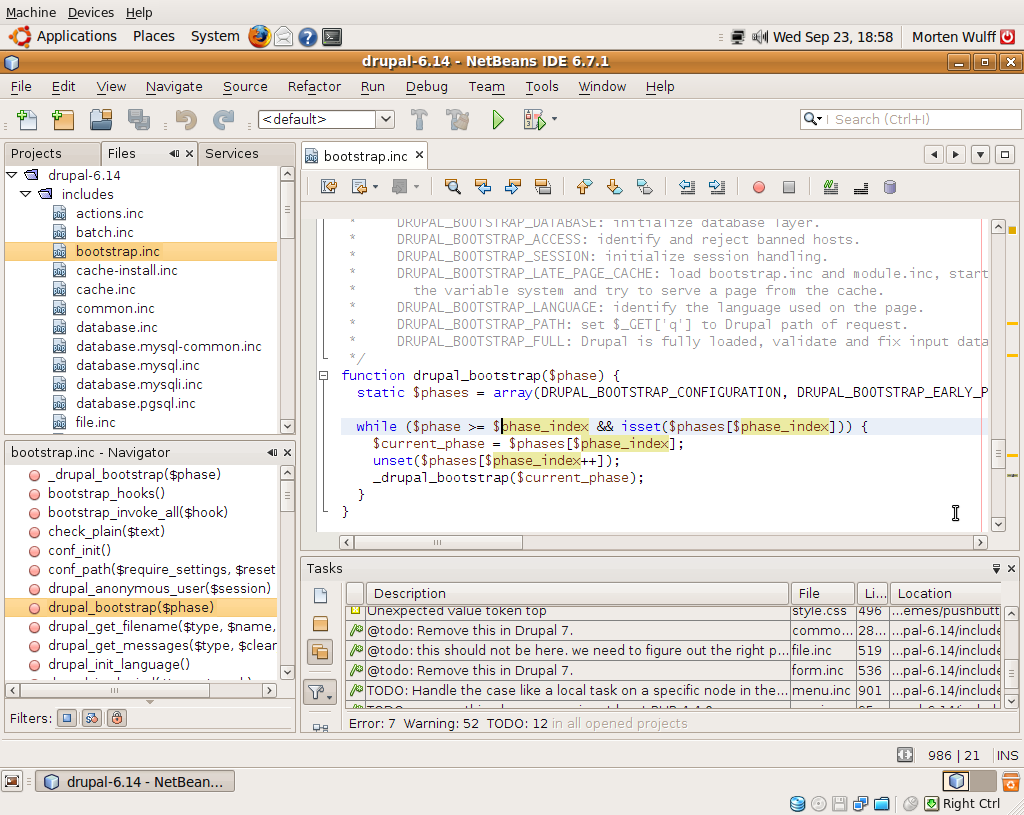This screenshot has width=1024, height=815.
Task: Open the Refactor menu
Action: pos(314,87)
